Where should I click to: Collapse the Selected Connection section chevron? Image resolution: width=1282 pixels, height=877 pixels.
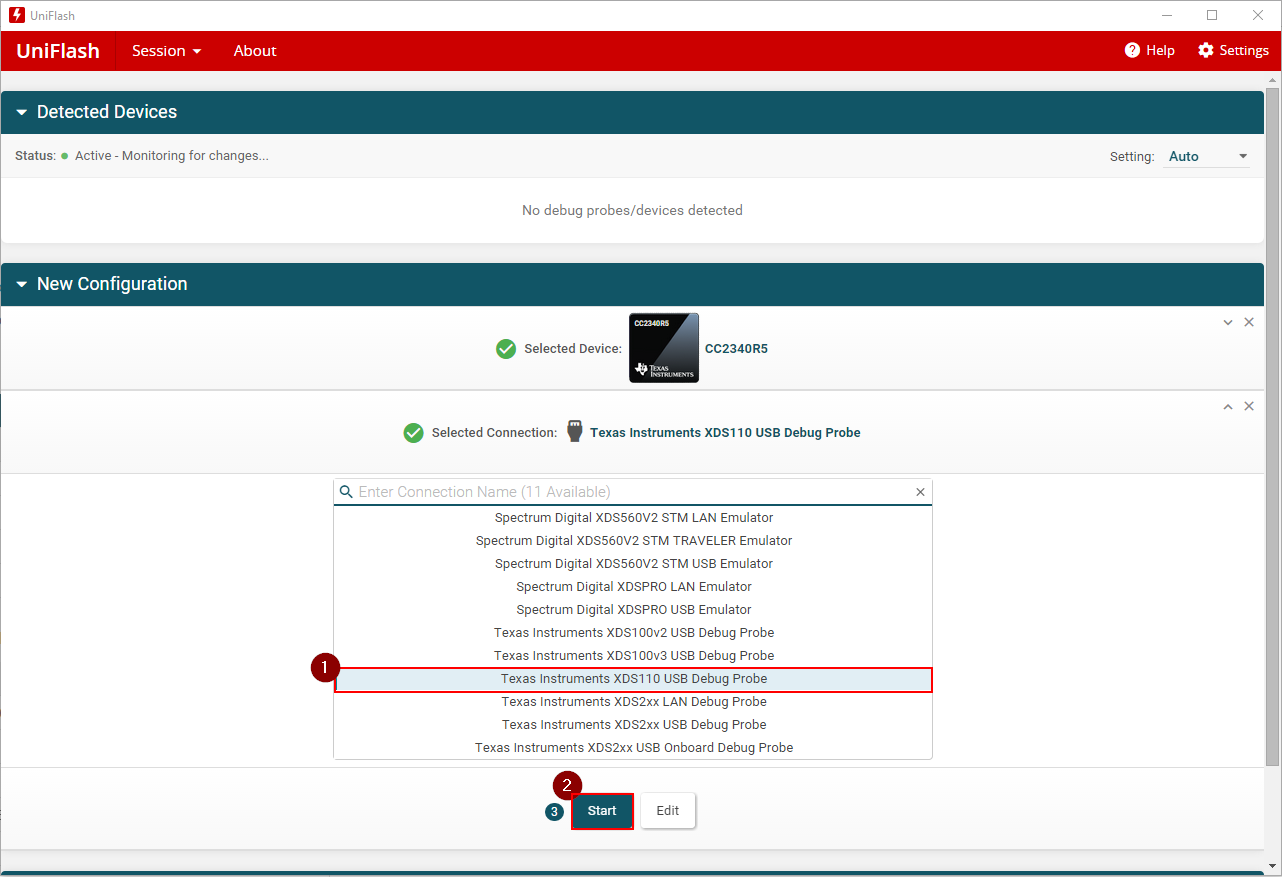pos(1228,407)
